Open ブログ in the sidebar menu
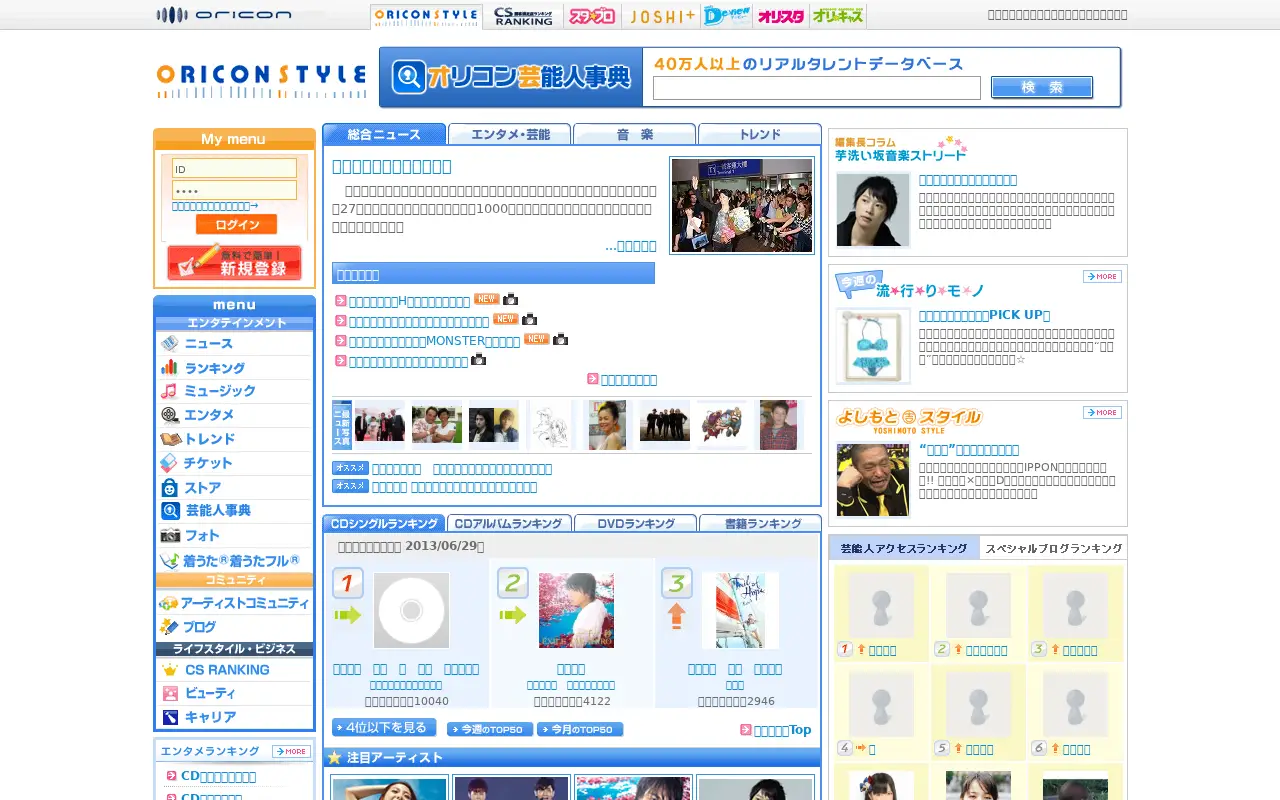Screen dimensions: 1280x800 [234, 627]
